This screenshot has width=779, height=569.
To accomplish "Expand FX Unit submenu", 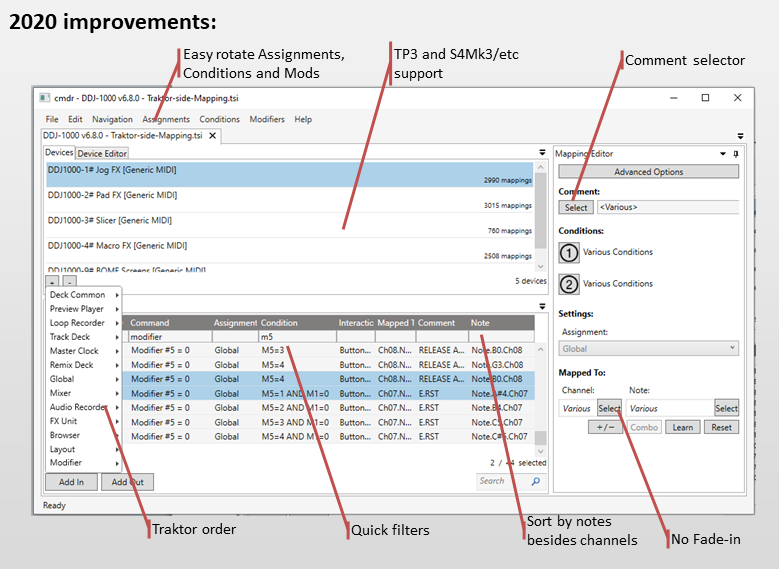I will coord(83,421).
